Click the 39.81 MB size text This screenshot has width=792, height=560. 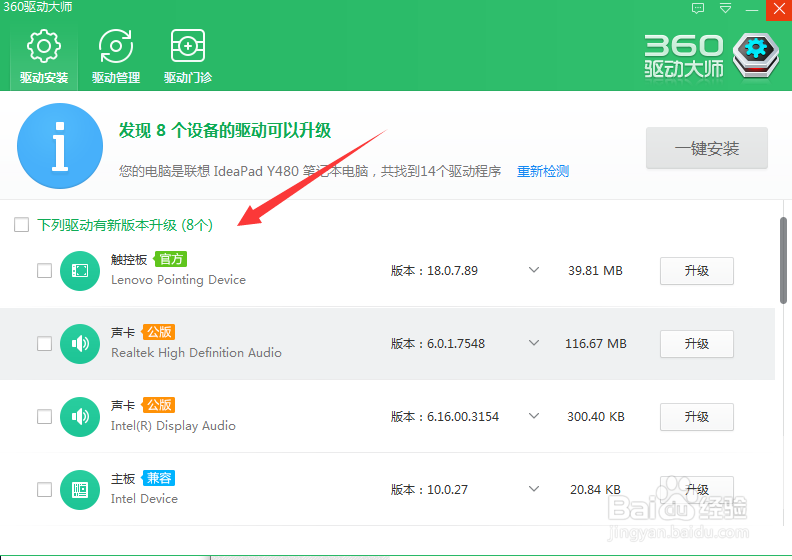[x=595, y=271]
